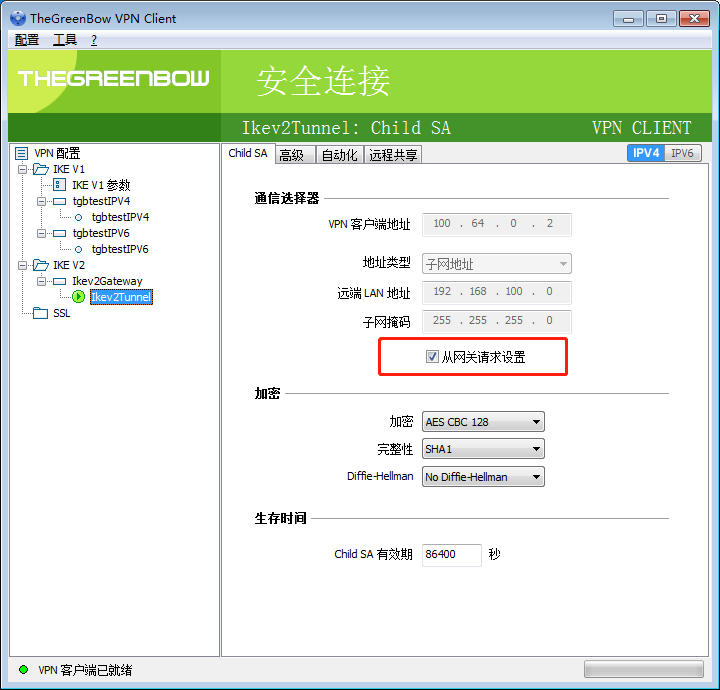Collapse the tgbtestIPV4 gateway node
Image resolution: width=720 pixels, height=690 pixels.
[x=41, y=202]
